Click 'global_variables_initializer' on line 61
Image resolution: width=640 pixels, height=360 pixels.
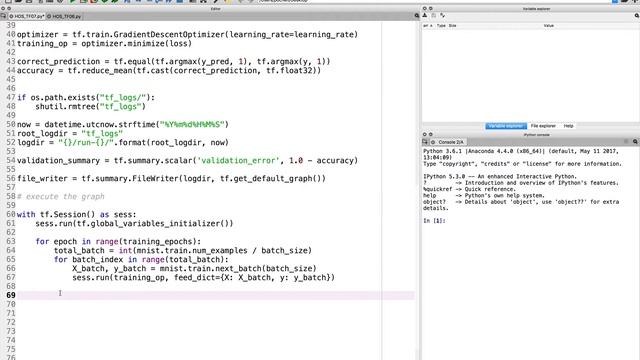coord(156,224)
